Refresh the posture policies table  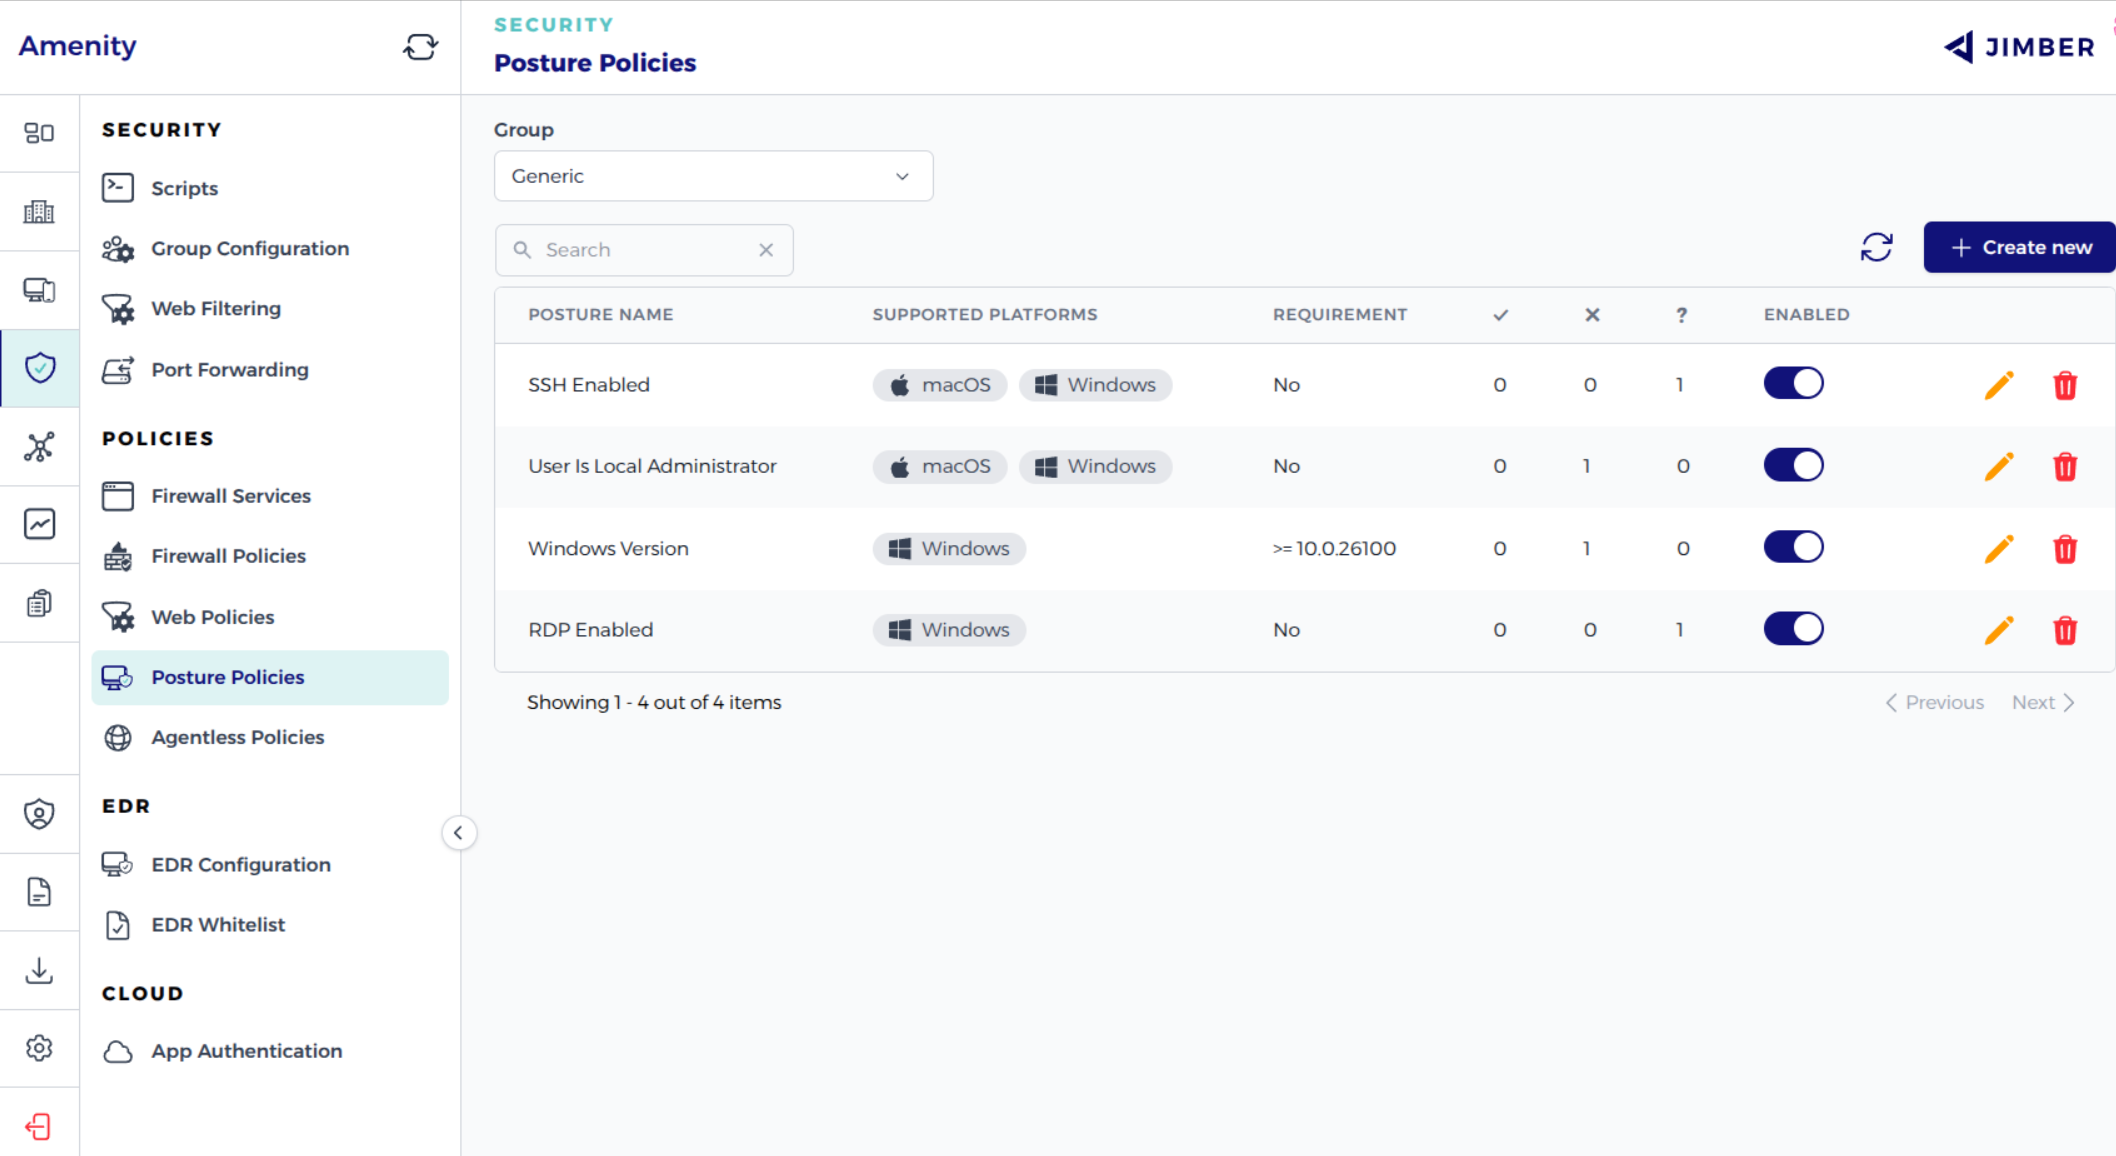pos(1876,247)
